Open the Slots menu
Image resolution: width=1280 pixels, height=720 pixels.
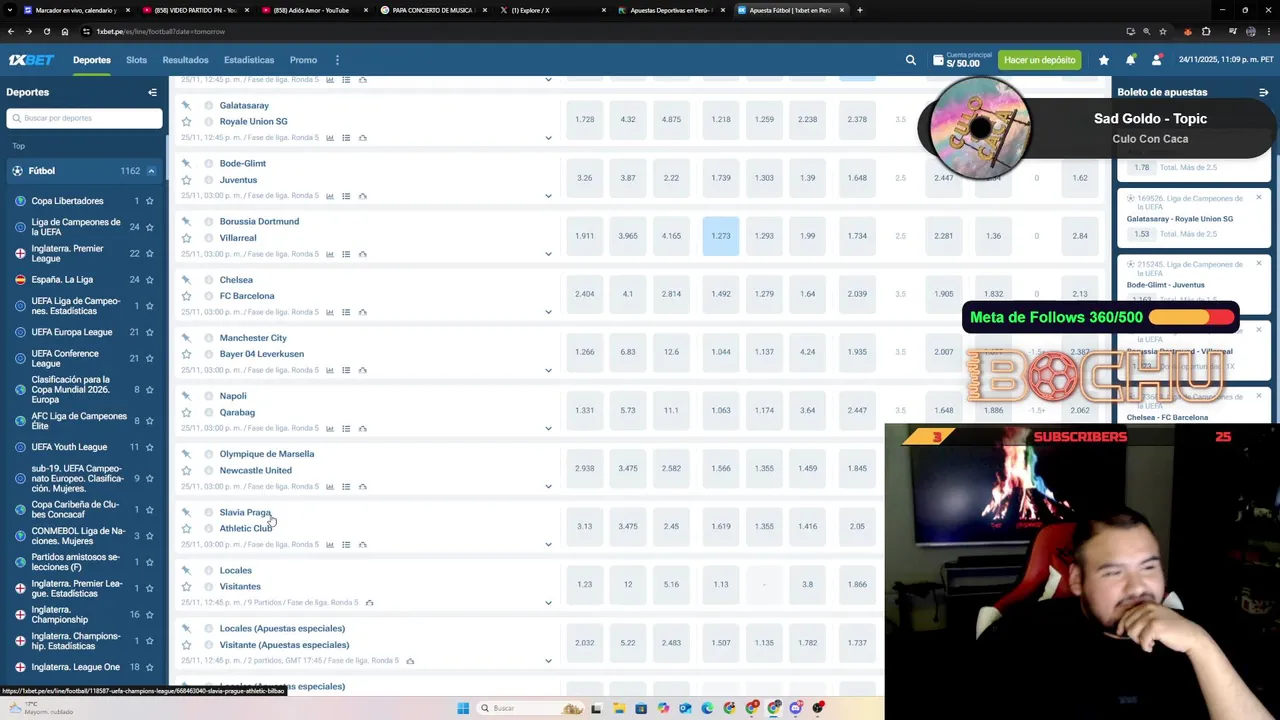pyautogui.click(x=136, y=60)
